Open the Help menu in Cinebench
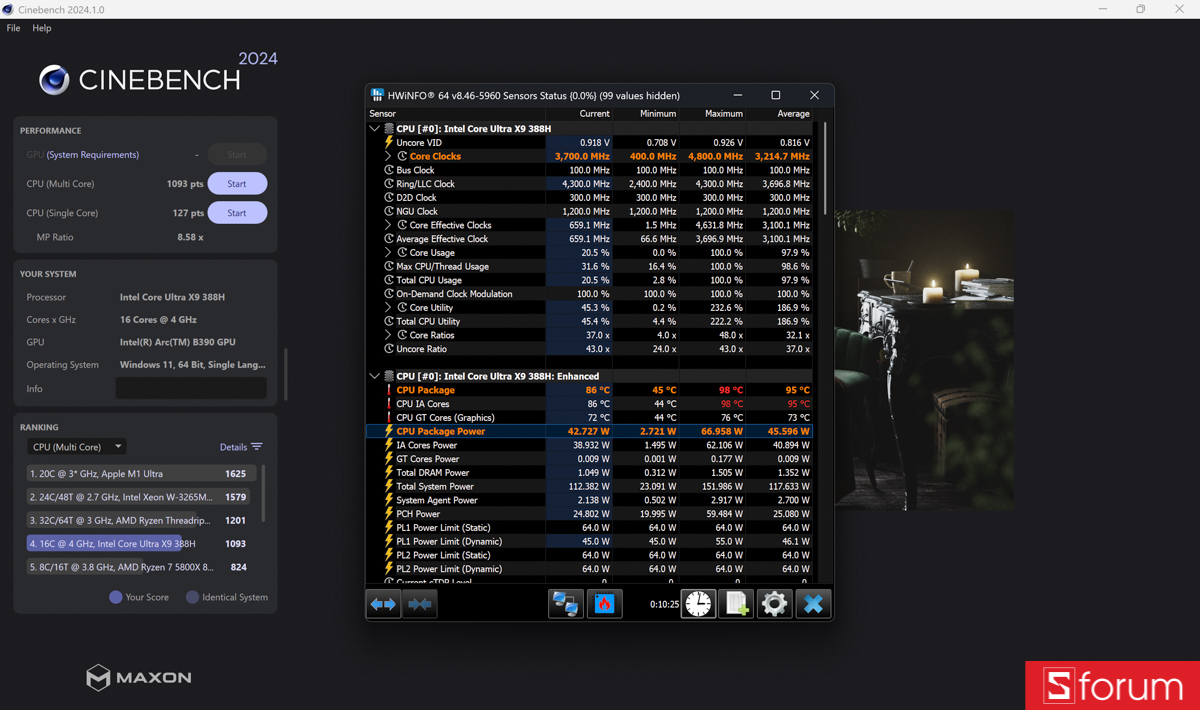1200x710 pixels. [41, 28]
